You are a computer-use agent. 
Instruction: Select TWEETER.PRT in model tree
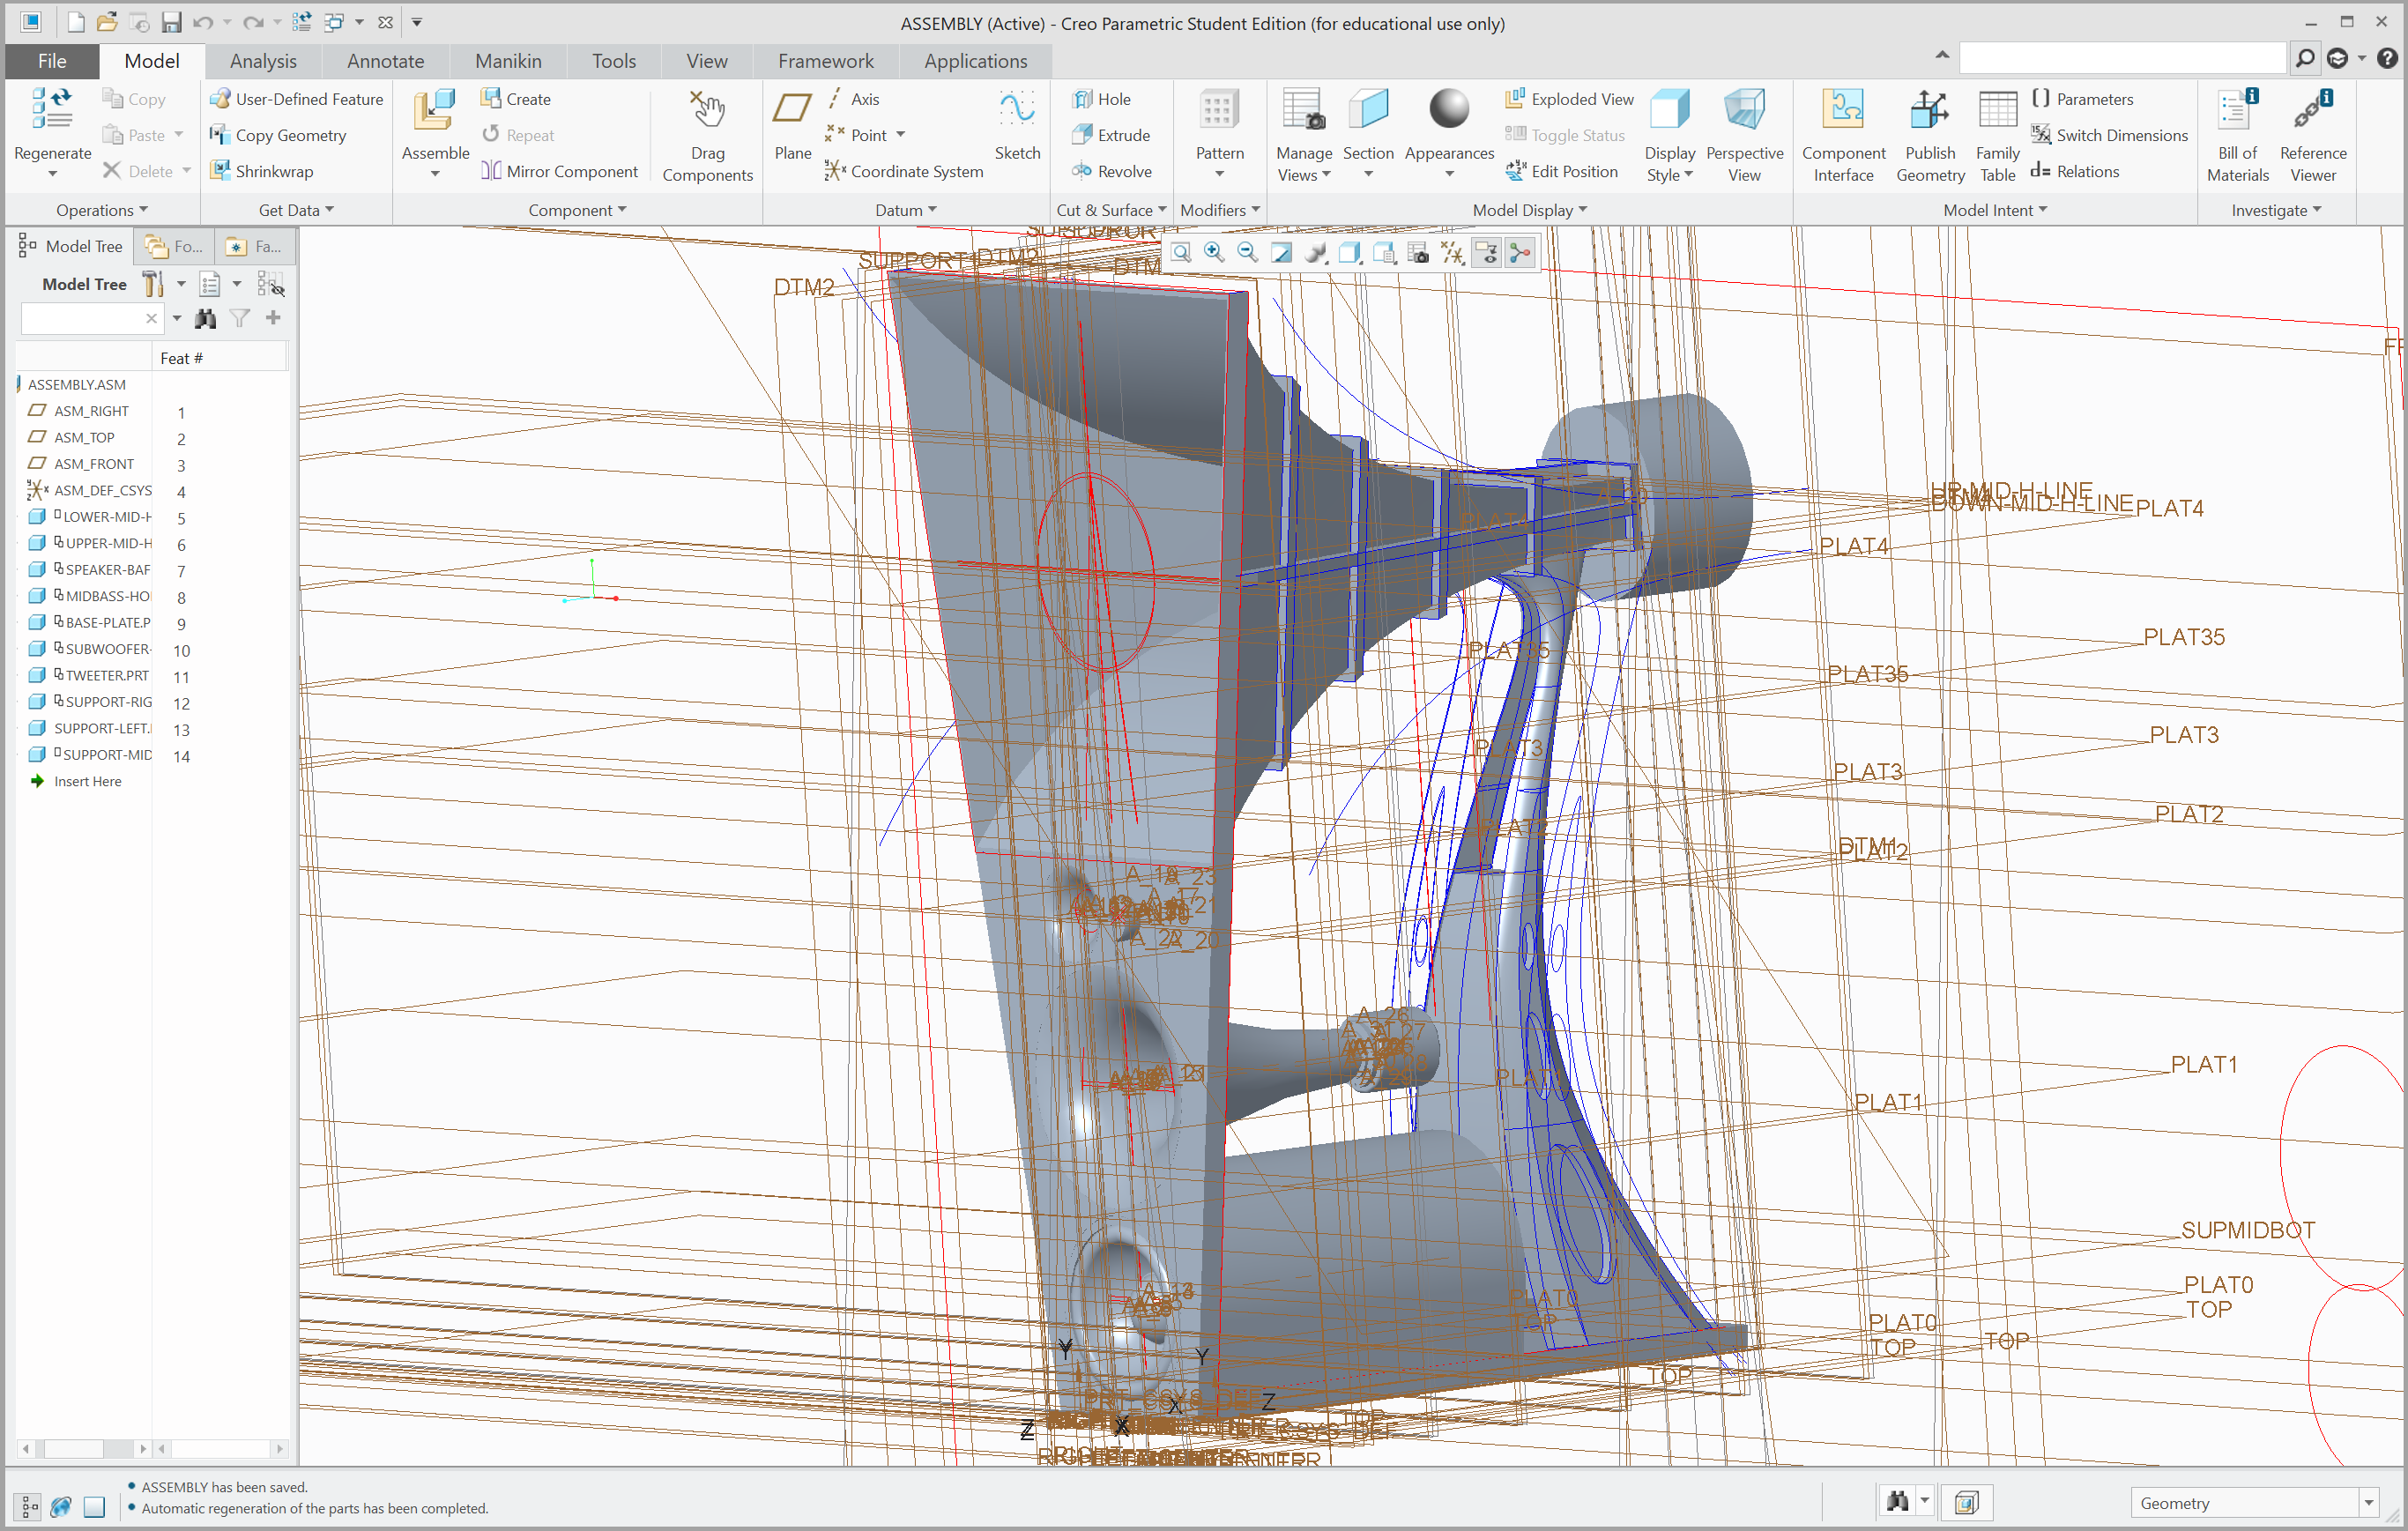106,675
